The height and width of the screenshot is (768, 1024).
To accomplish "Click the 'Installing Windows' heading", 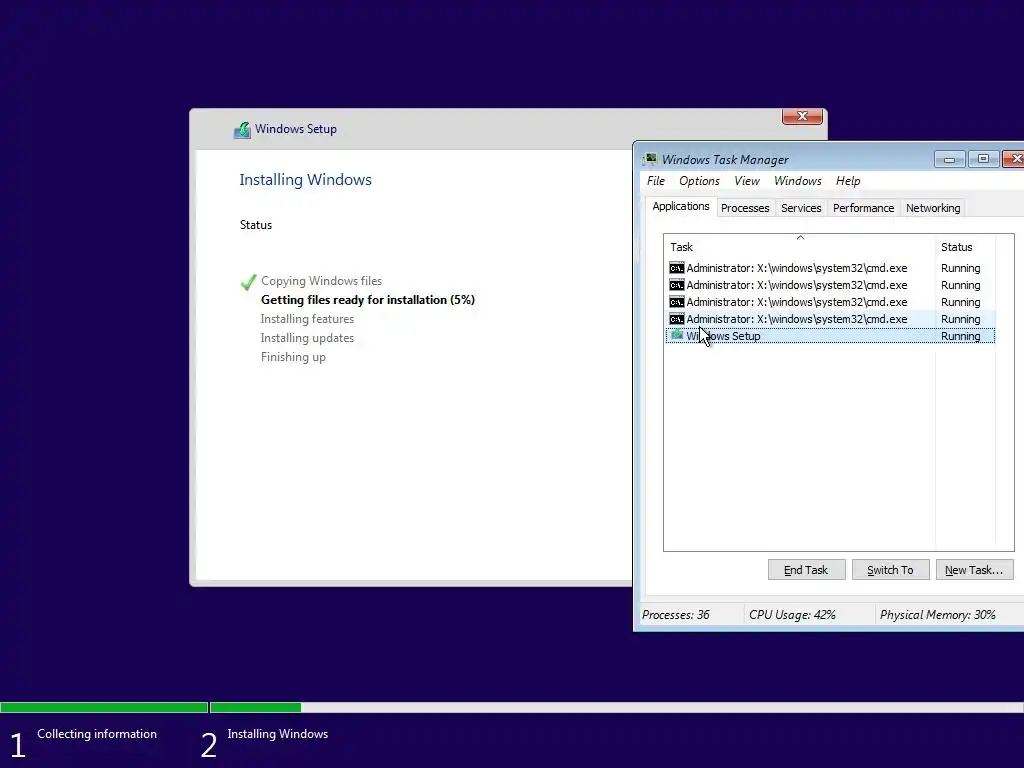I will (305, 180).
